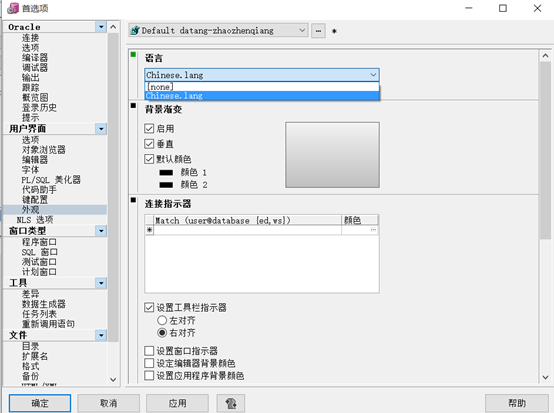Enable 设定编辑器背景颜色 checkbox

pyautogui.click(x=149, y=363)
